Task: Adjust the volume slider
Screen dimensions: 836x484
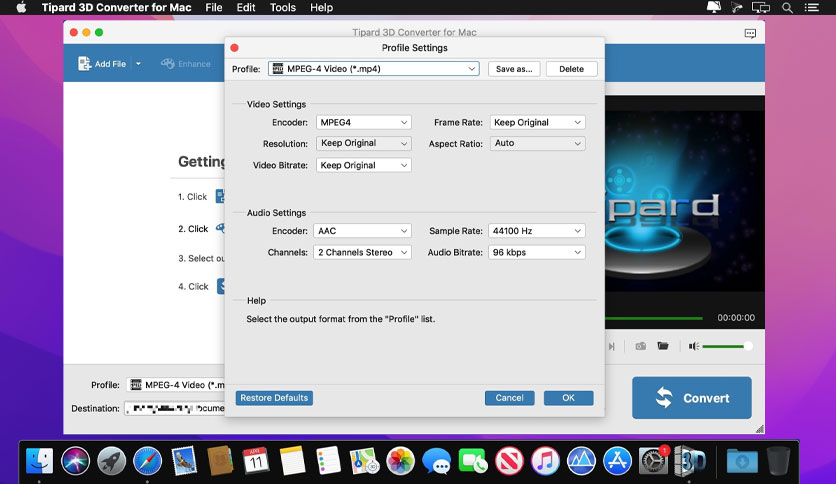Action: (x=727, y=346)
